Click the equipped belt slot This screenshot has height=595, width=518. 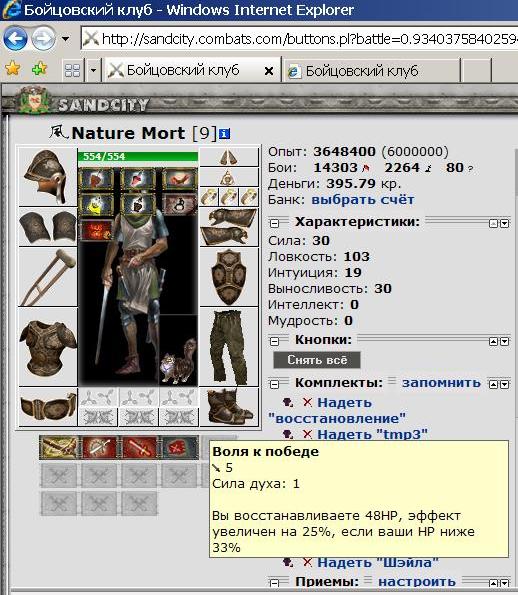pyautogui.click(x=48, y=406)
